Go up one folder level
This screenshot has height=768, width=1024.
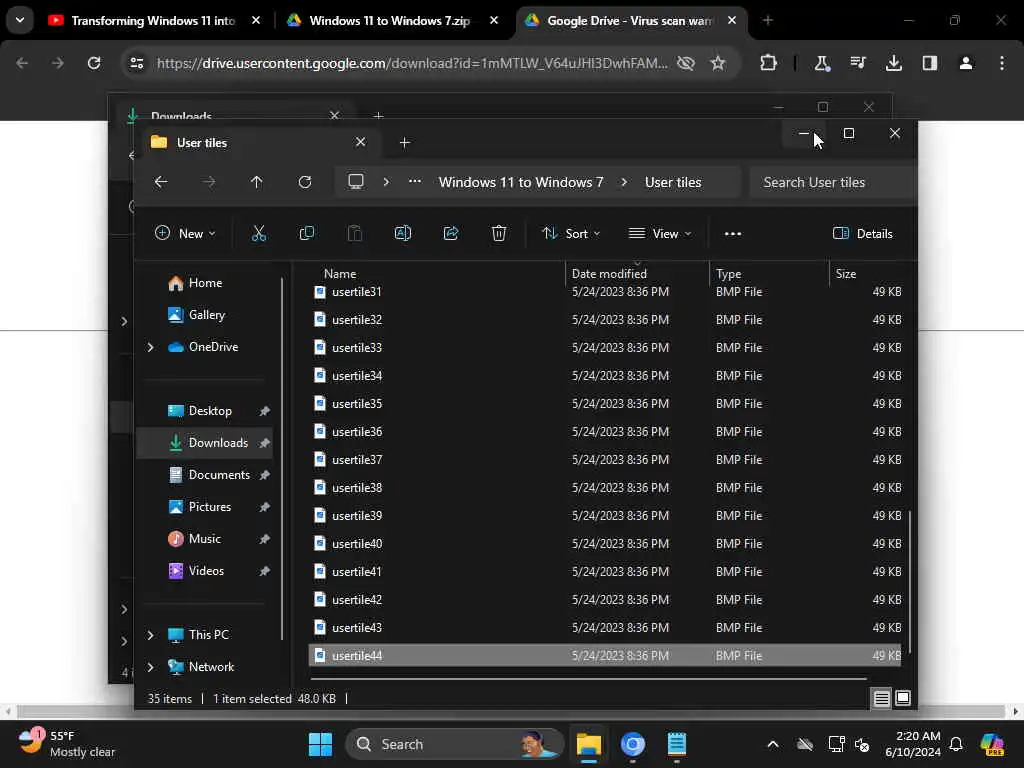click(257, 182)
